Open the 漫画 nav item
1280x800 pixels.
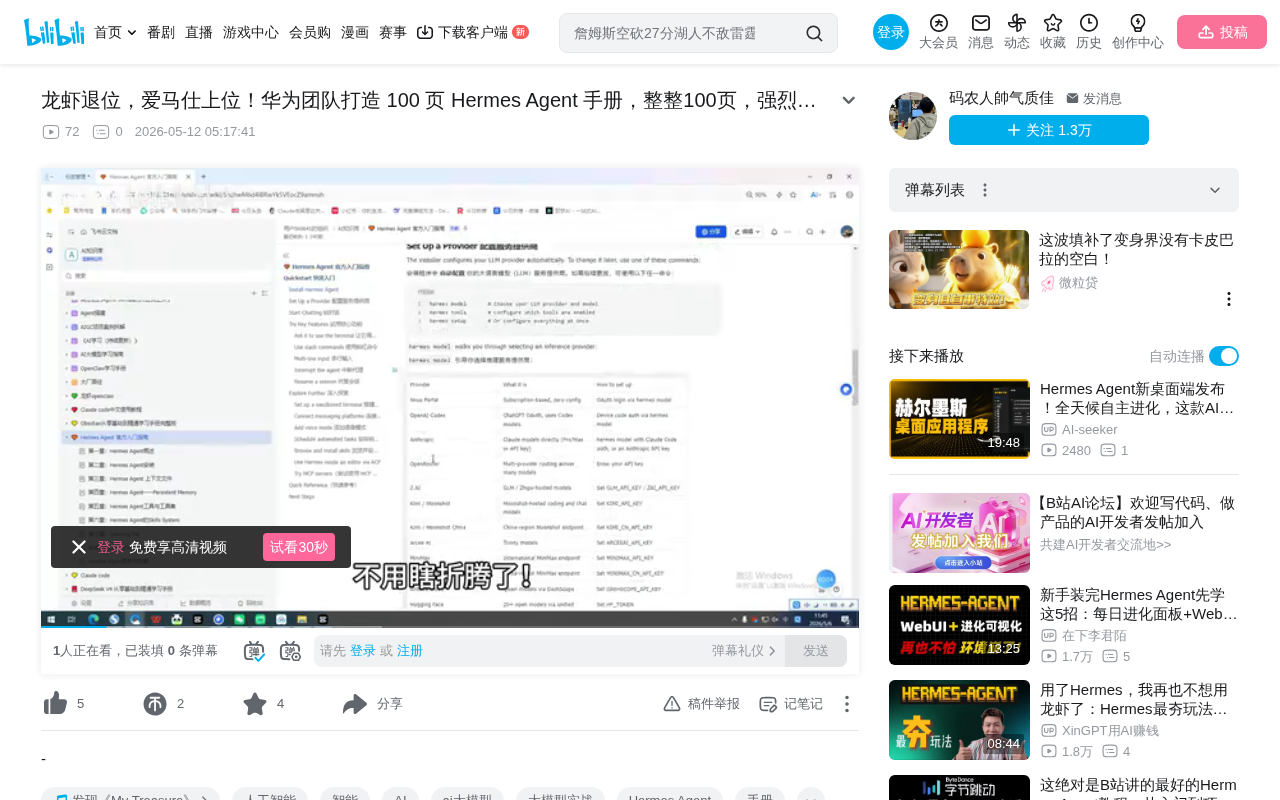tap(355, 32)
